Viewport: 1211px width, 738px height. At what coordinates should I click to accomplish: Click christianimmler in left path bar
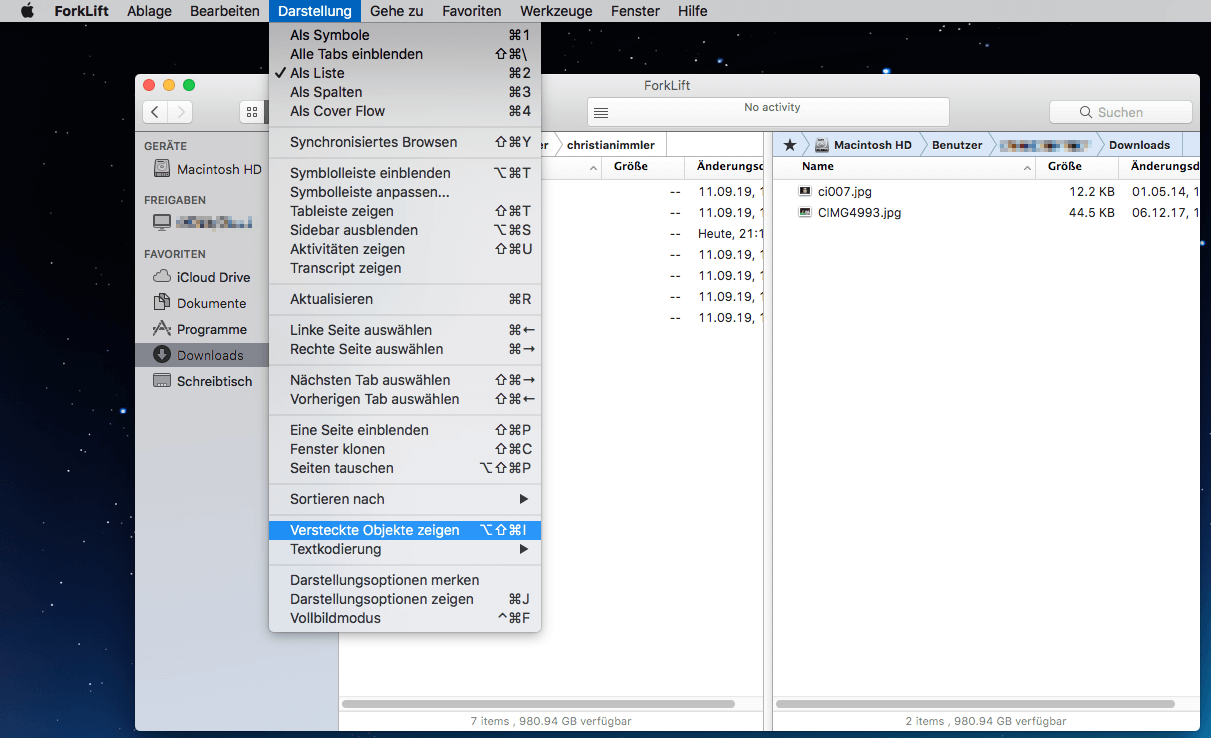tap(610, 145)
